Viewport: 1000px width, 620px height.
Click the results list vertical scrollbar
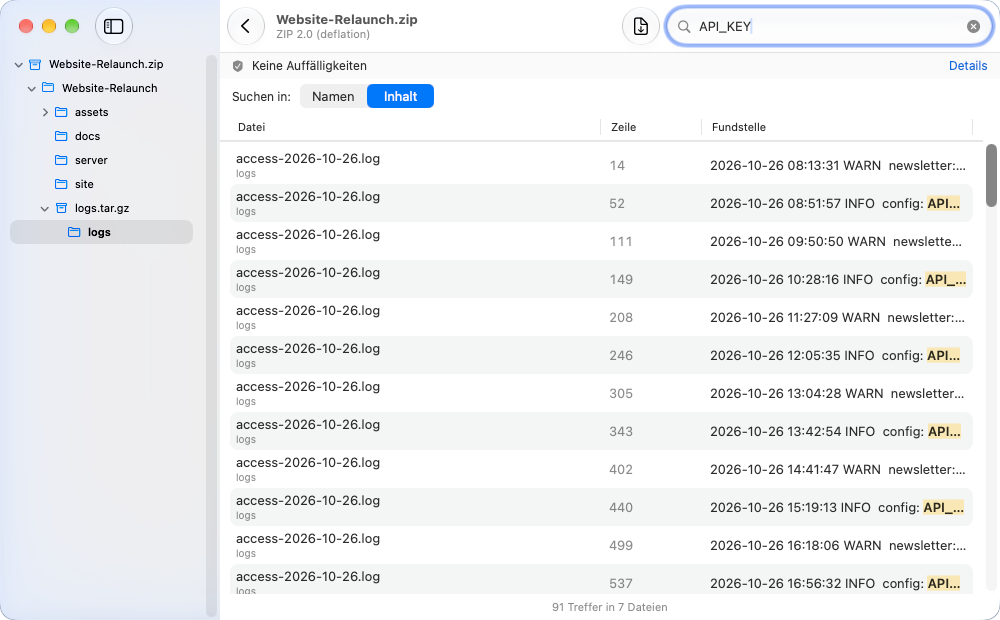pos(990,175)
